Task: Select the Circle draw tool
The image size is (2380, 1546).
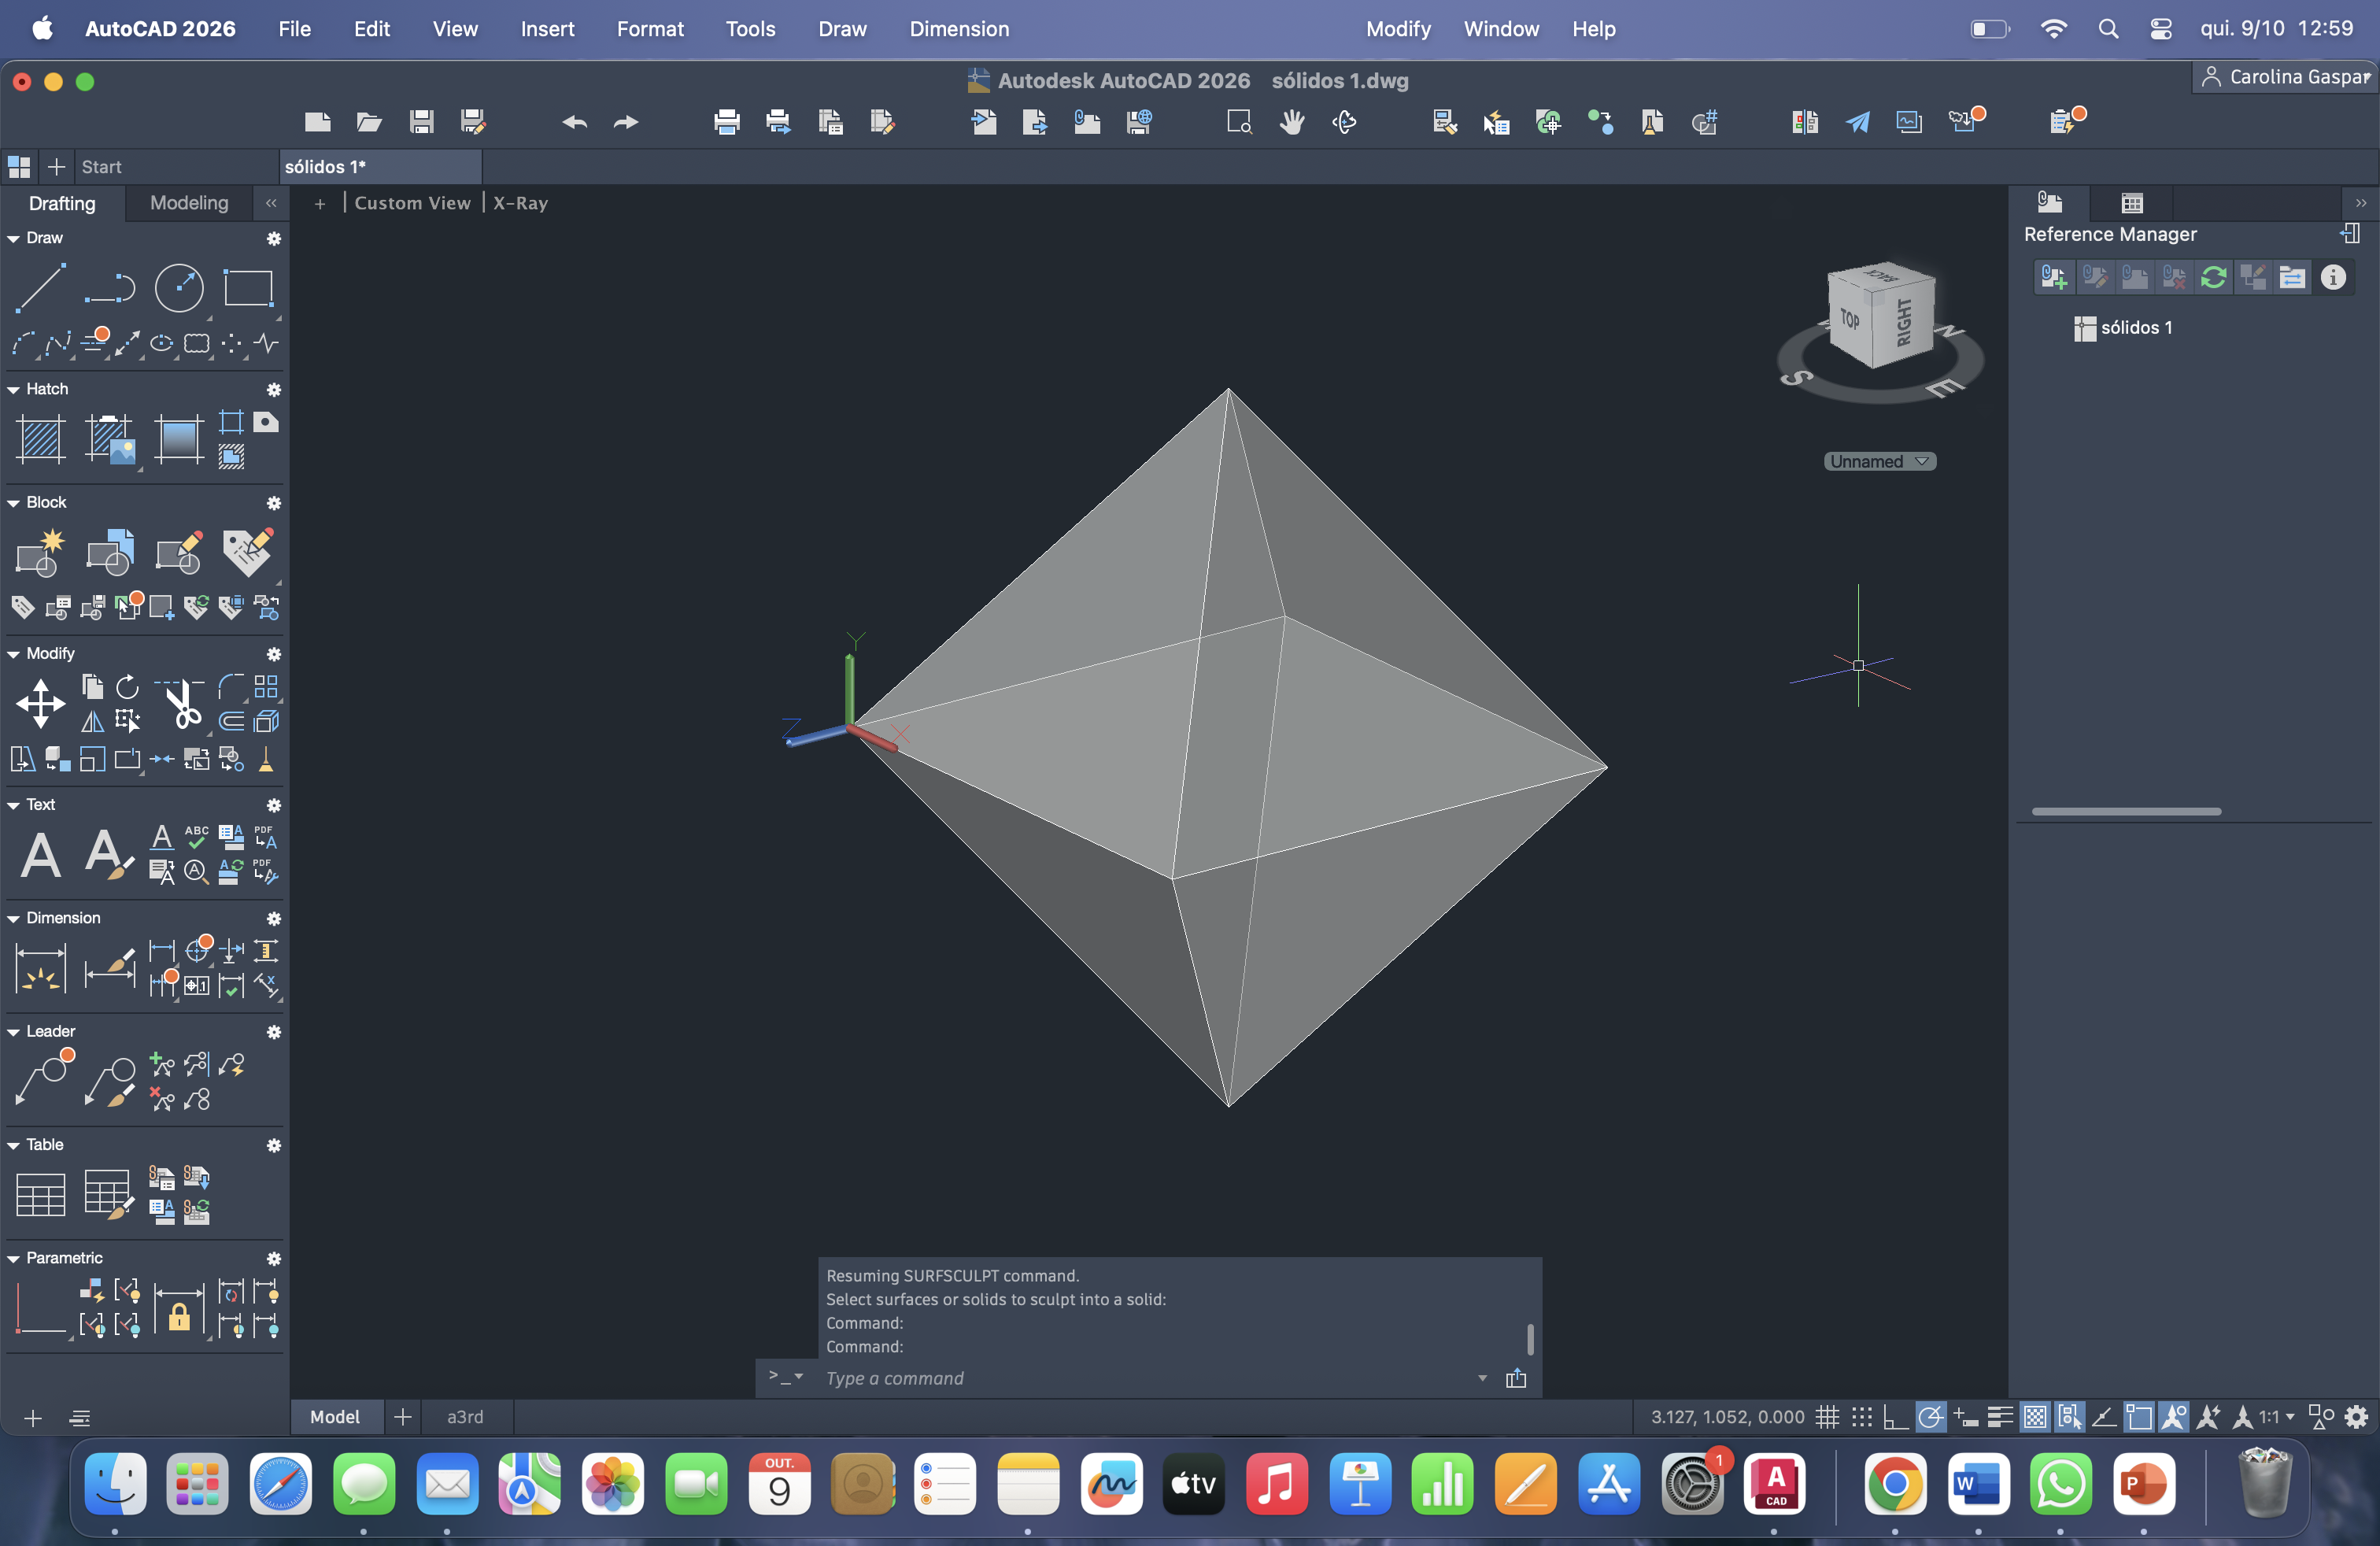Action: [179, 288]
